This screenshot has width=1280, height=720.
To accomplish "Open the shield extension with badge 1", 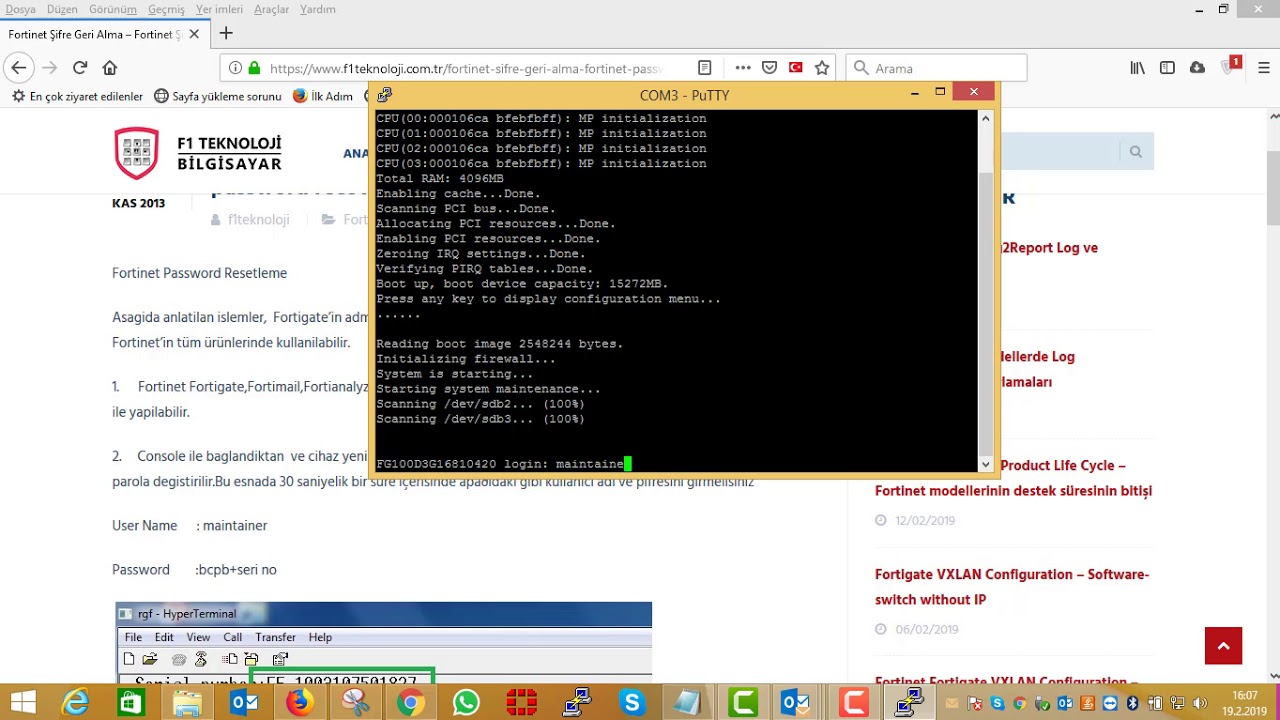I will (1231, 67).
